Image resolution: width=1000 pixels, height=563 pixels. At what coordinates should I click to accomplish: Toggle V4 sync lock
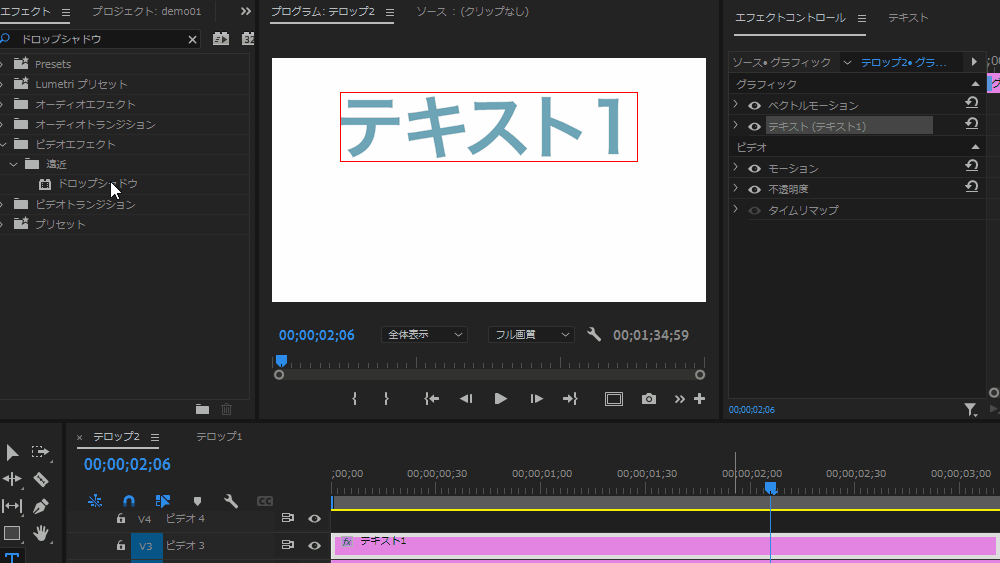pos(288,518)
